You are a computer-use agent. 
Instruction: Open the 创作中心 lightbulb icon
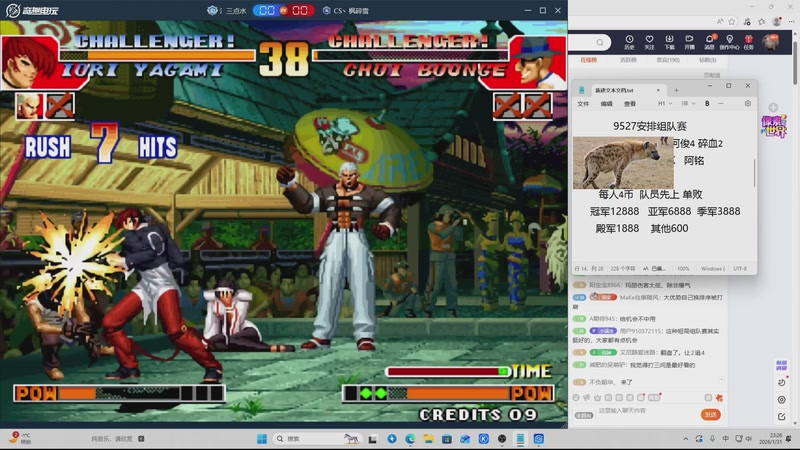(x=730, y=42)
